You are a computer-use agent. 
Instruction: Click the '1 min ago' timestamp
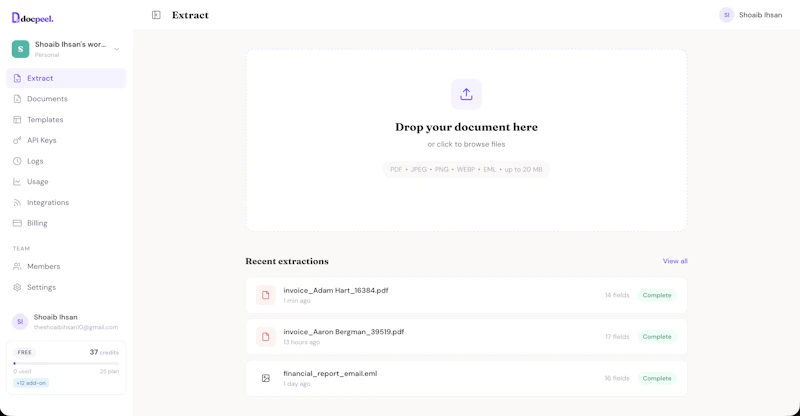point(297,301)
